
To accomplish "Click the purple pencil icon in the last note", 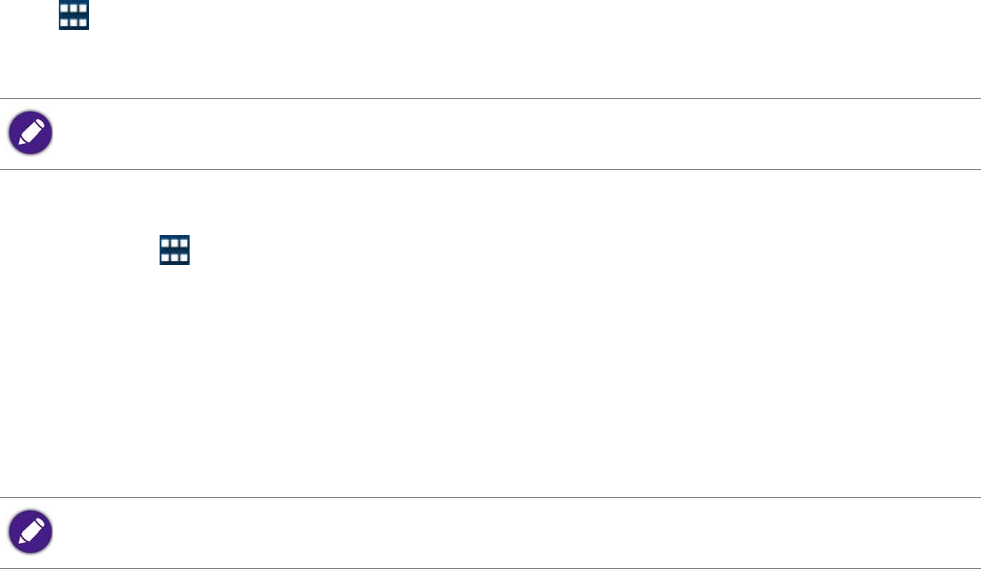I will [x=30, y=531].
